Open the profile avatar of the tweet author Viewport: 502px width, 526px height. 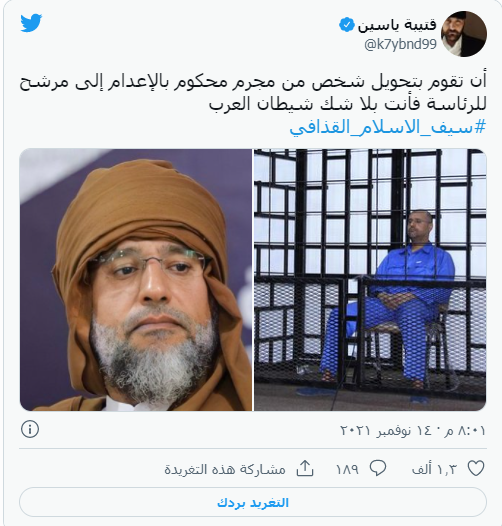(x=464, y=34)
